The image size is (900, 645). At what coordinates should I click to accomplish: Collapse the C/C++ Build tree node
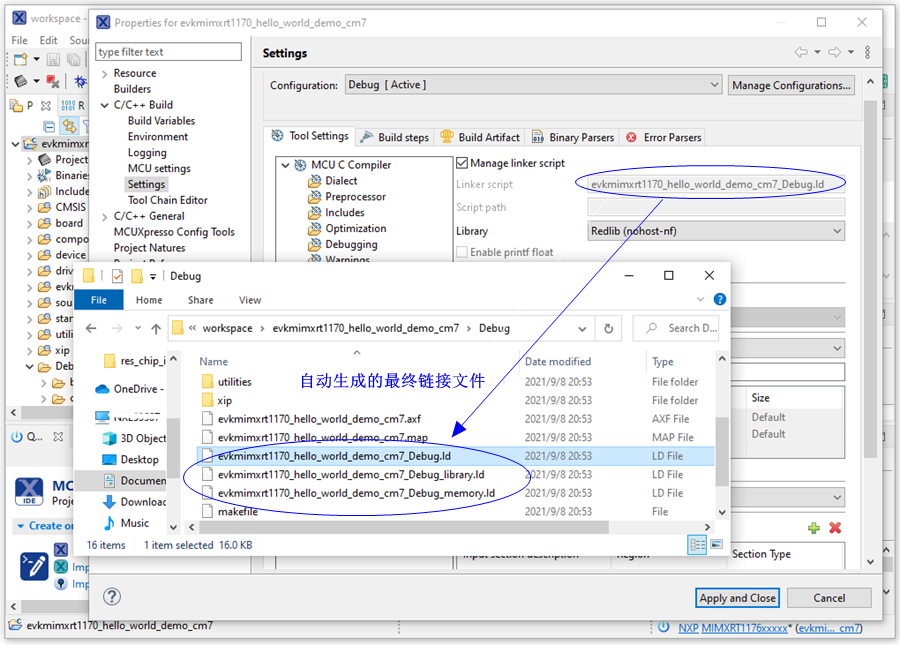pos(104,105)
